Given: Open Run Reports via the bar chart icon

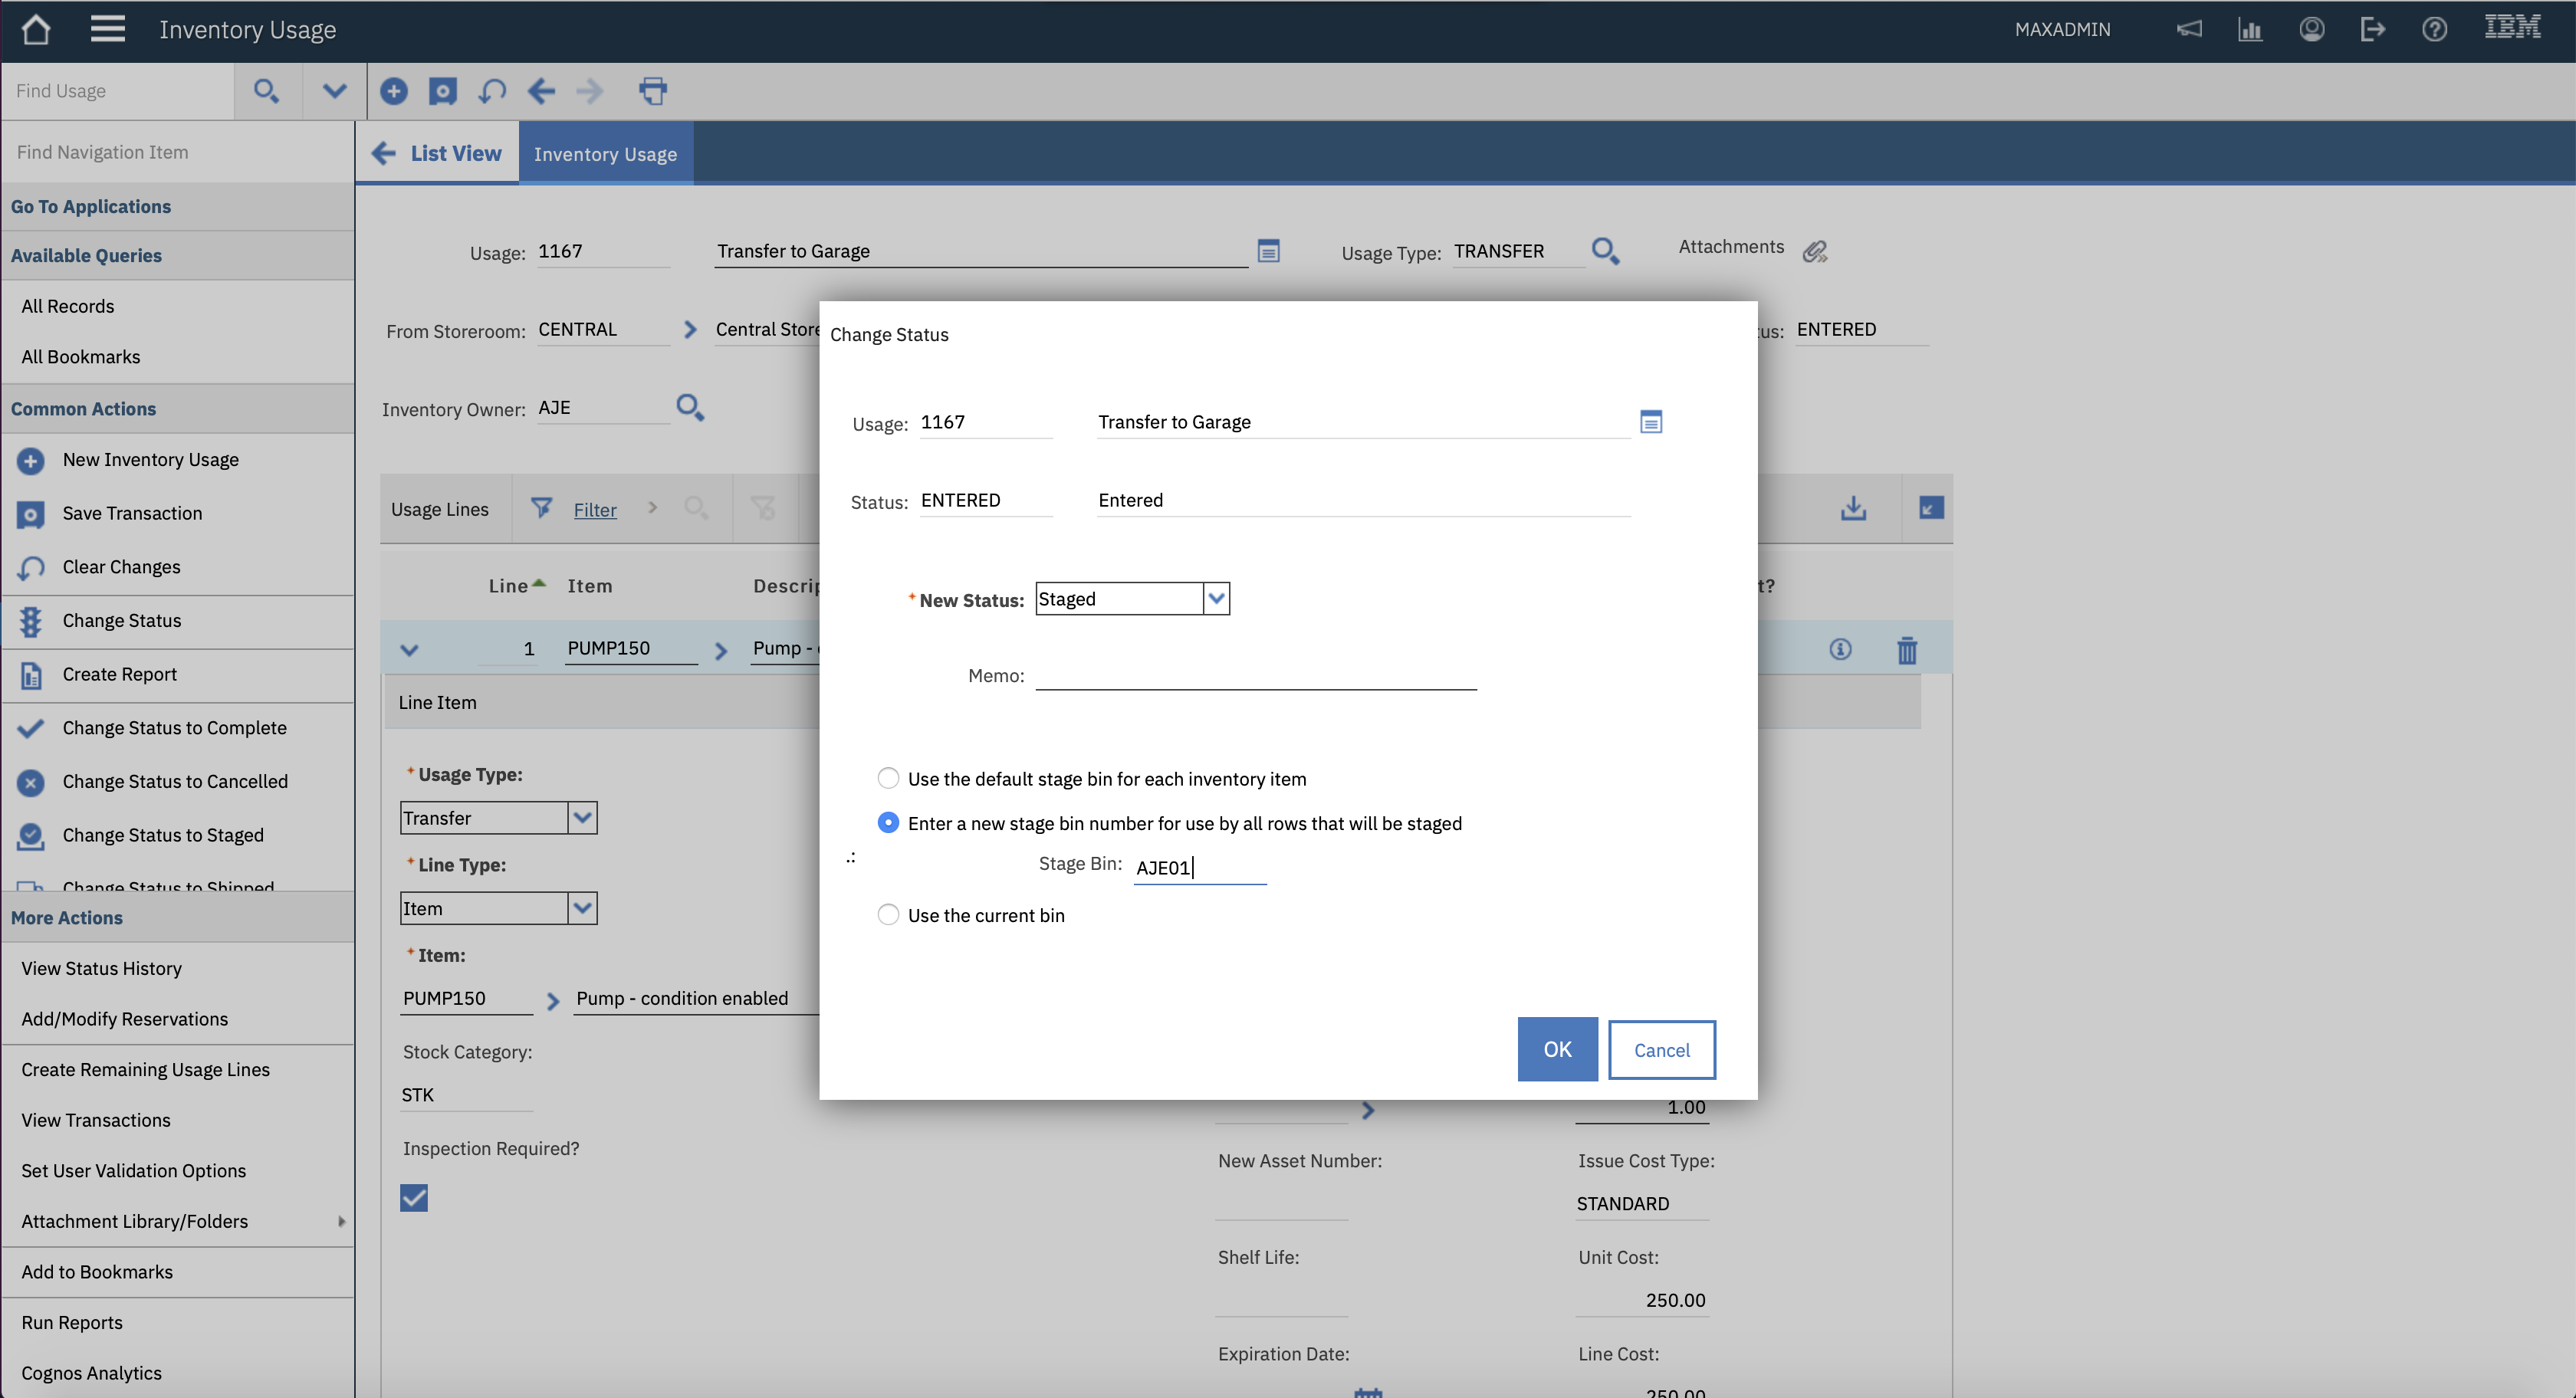Looking at the screenshot, I should tap(2250, 29).
